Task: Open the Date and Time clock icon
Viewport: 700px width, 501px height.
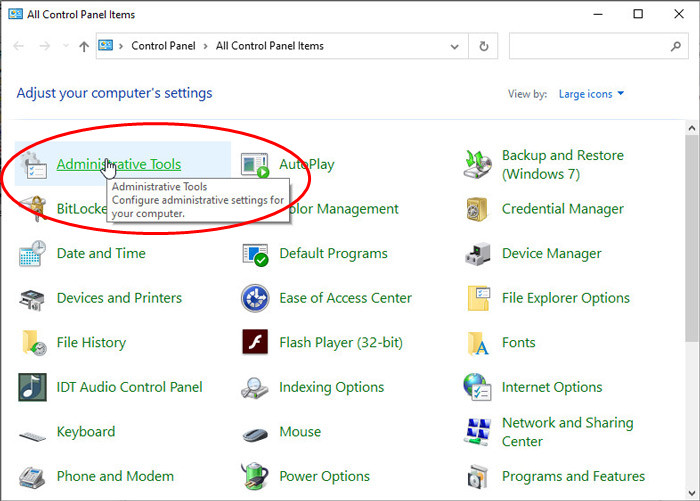Action: [32, 254]
